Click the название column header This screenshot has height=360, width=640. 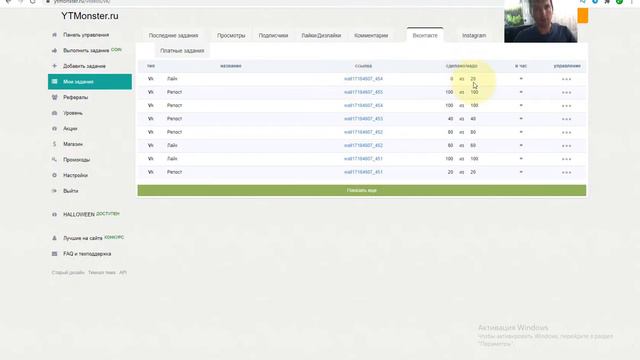pos(231,66)
